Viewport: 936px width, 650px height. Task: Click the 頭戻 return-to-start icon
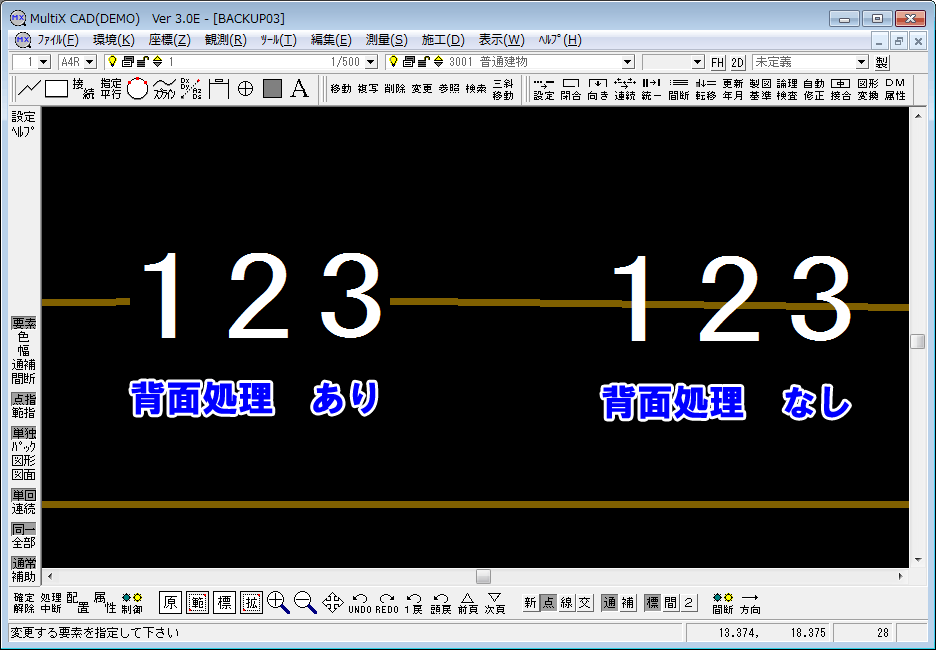coord(441,603)
